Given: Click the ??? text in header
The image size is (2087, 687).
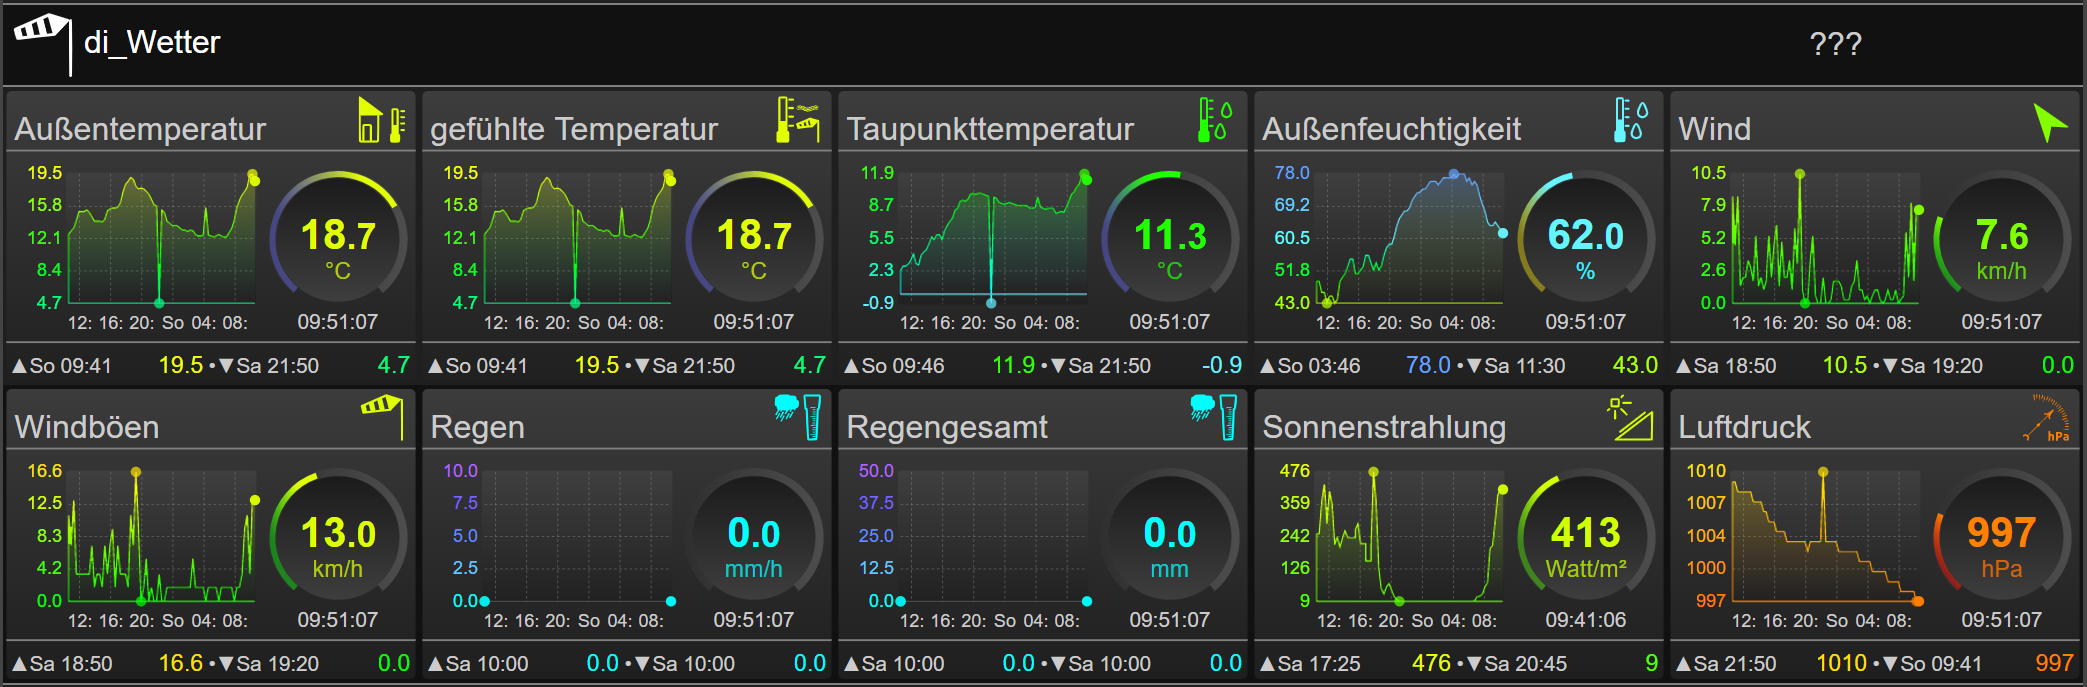Looking at the screenshot, I should [1836, 43].
